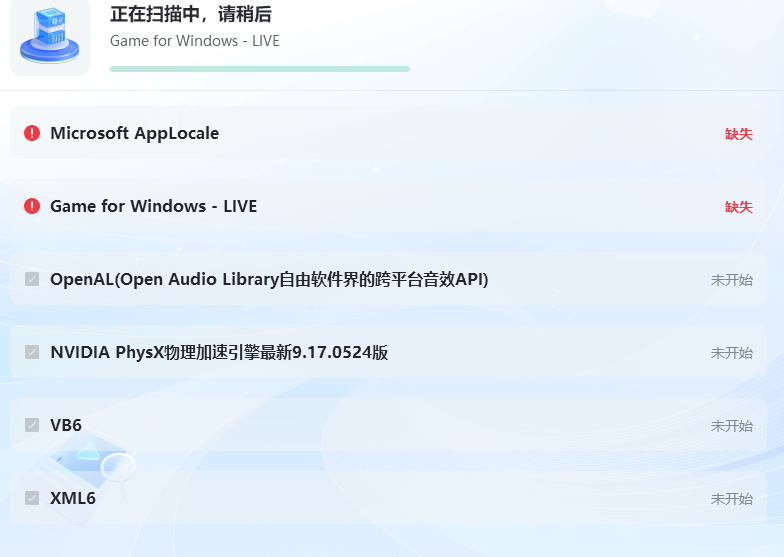Click the 缺失 status of Microsoft AppLocale

738,134
